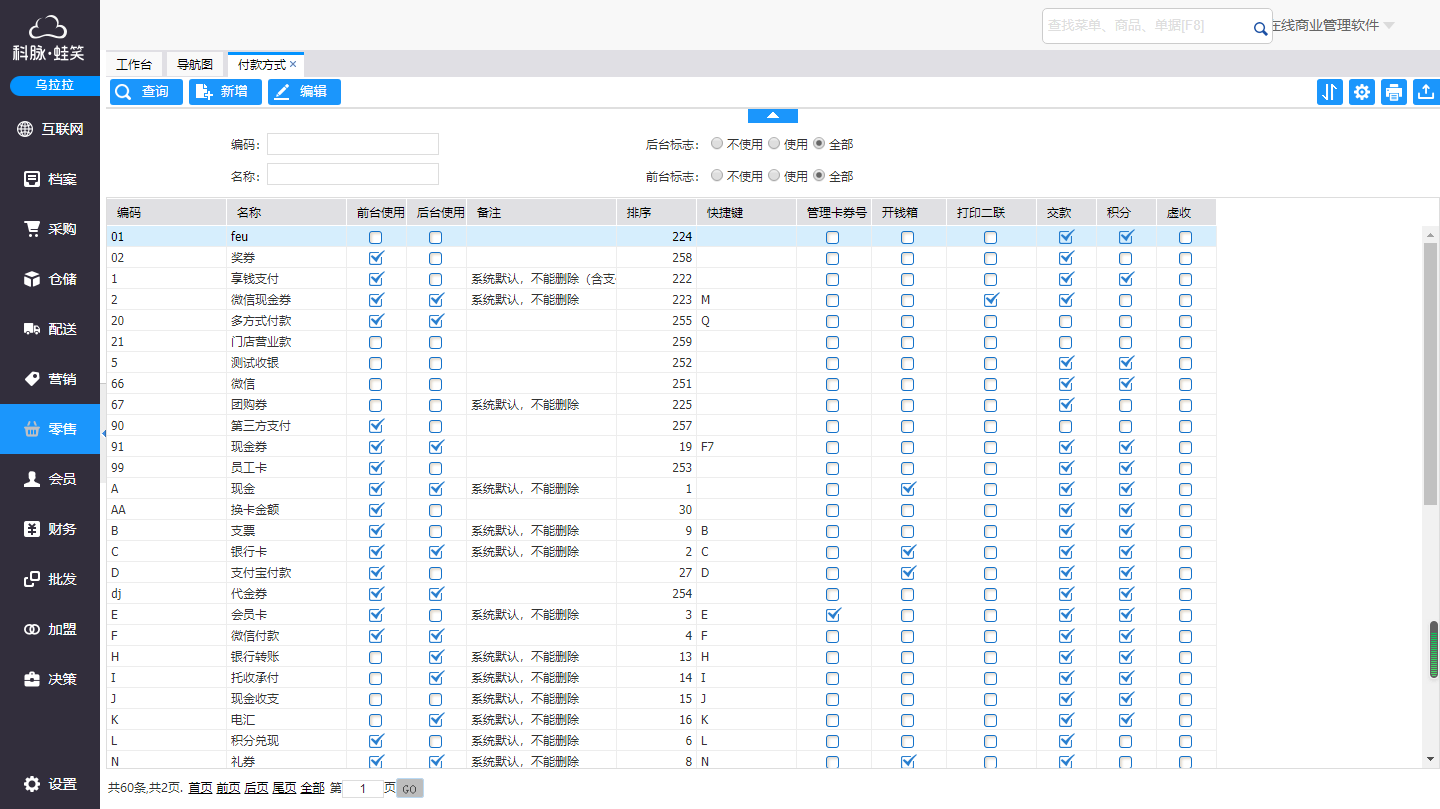Toggle 前台使用 checkbox for feu row
This screenshot has width=1440, height=809.
coord(376,237)
